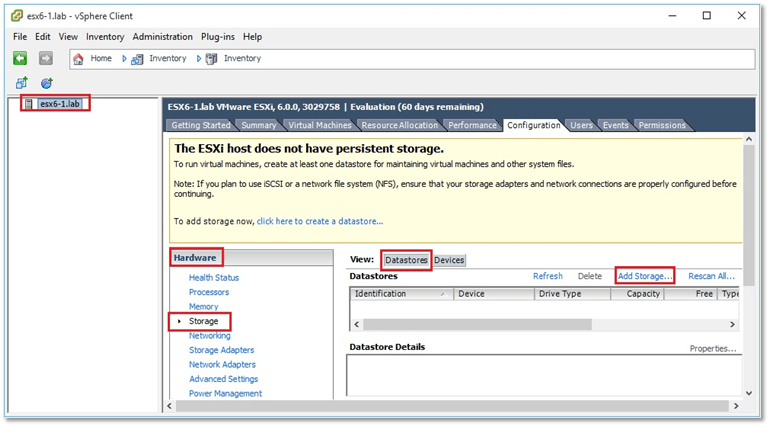Viewport: 770px width, 427px height.
Task: Switch to the Performance tab
Action: (x=472, y=125)
